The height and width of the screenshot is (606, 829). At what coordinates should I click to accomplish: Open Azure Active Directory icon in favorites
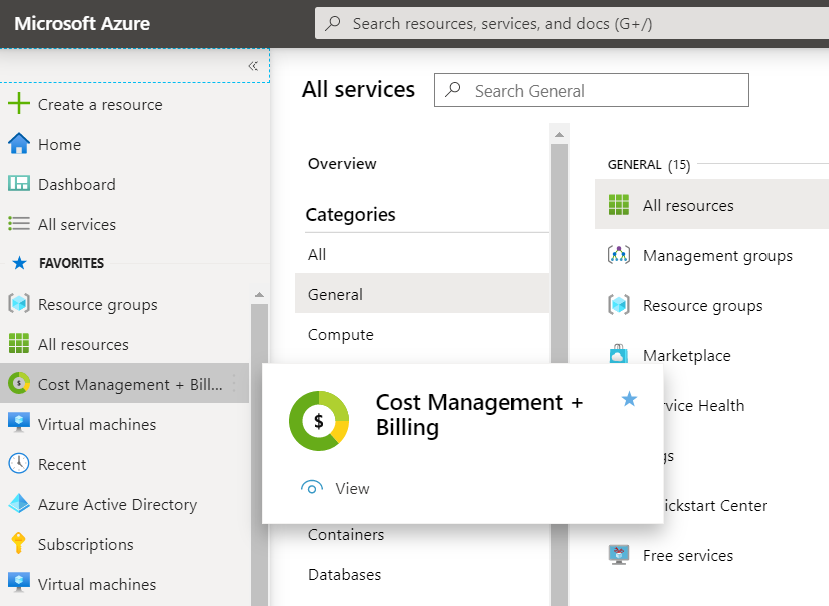point(18,504)
